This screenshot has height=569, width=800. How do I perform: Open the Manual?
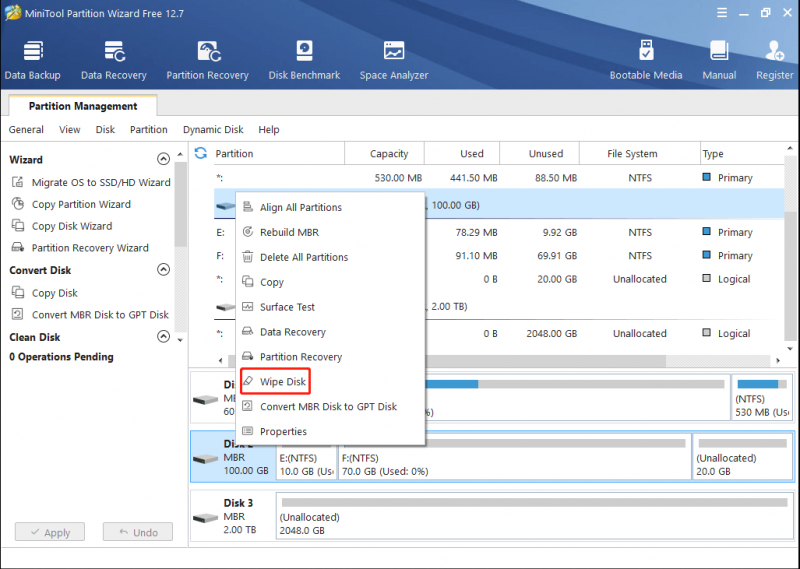[719, 60]
